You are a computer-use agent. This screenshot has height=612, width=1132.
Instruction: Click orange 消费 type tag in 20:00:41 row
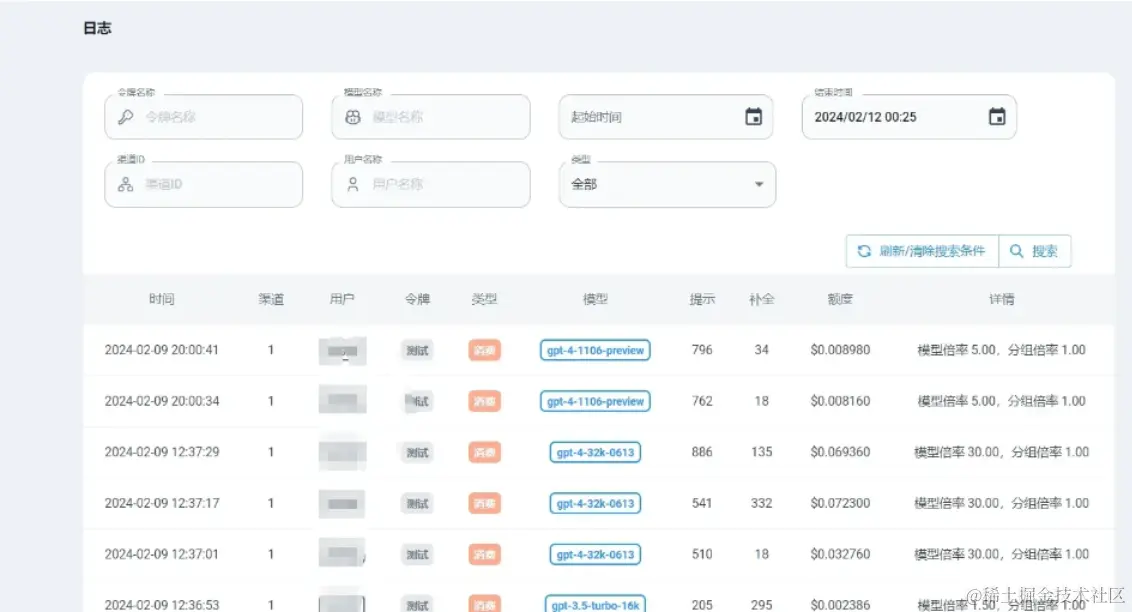[x=484, y=351]
